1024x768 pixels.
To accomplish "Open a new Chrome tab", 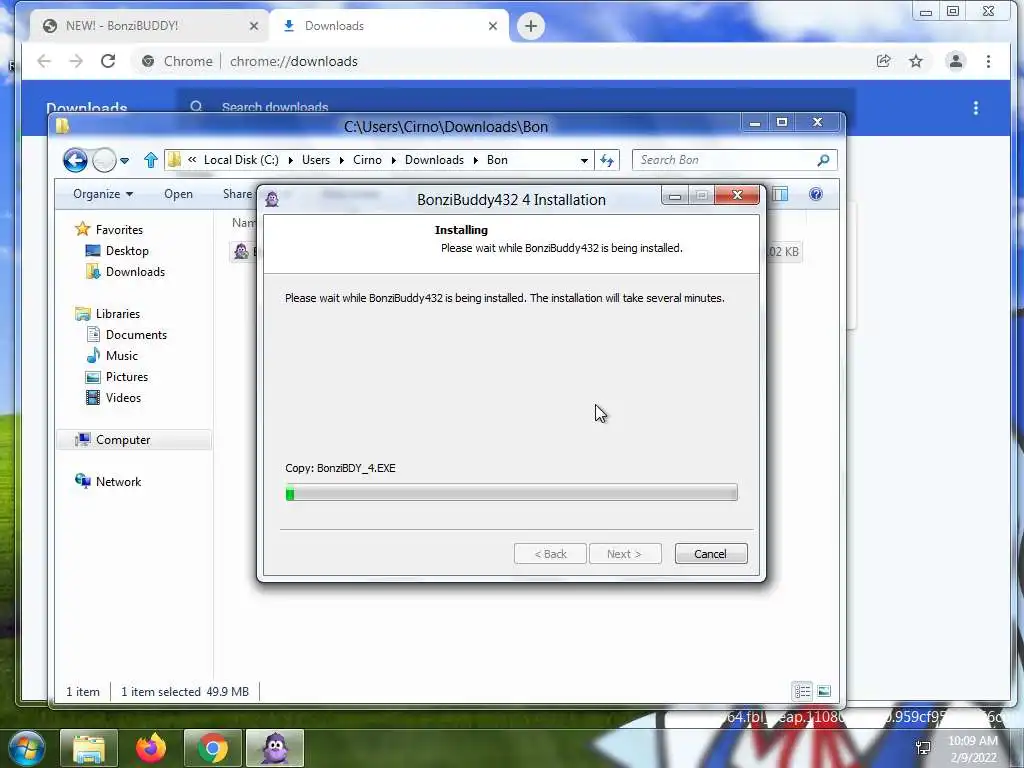I will (x=531, y=26).
